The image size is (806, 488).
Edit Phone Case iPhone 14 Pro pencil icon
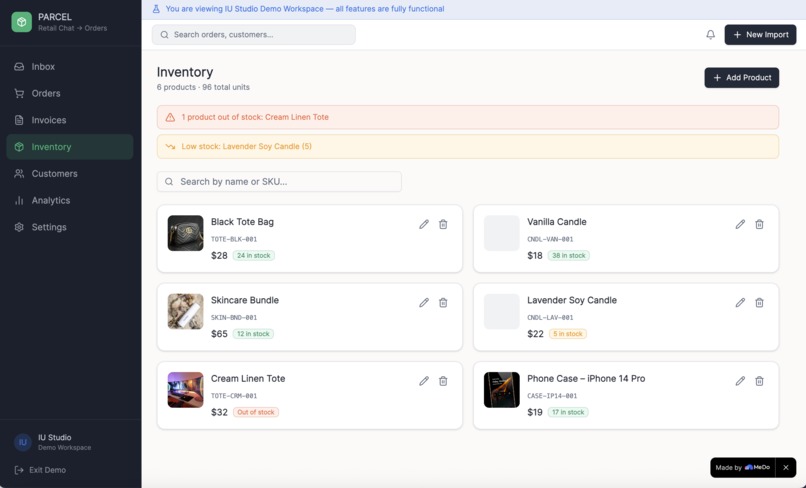[740, 381]
